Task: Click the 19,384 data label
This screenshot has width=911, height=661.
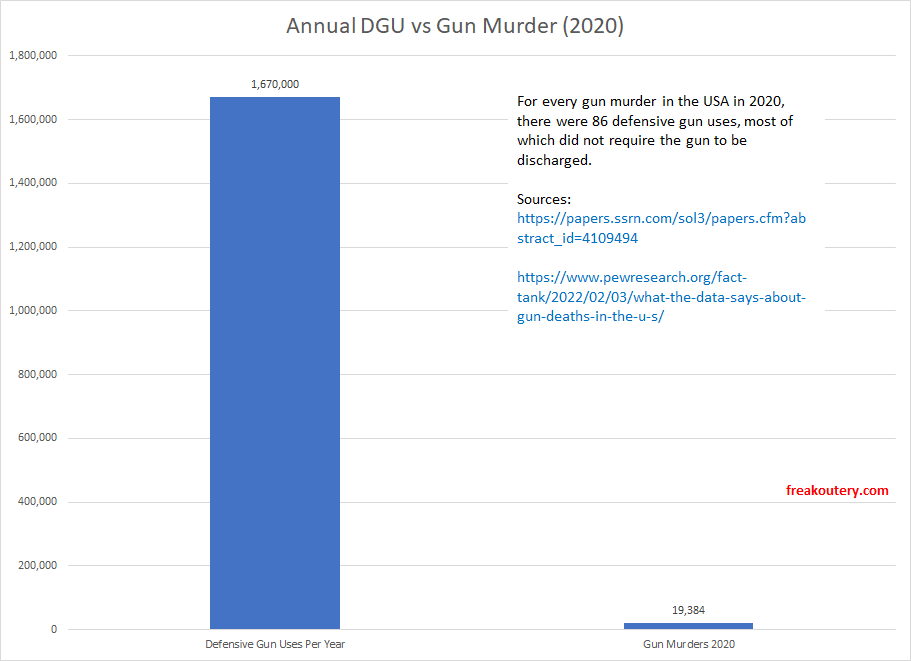Action: click(688, 610)
